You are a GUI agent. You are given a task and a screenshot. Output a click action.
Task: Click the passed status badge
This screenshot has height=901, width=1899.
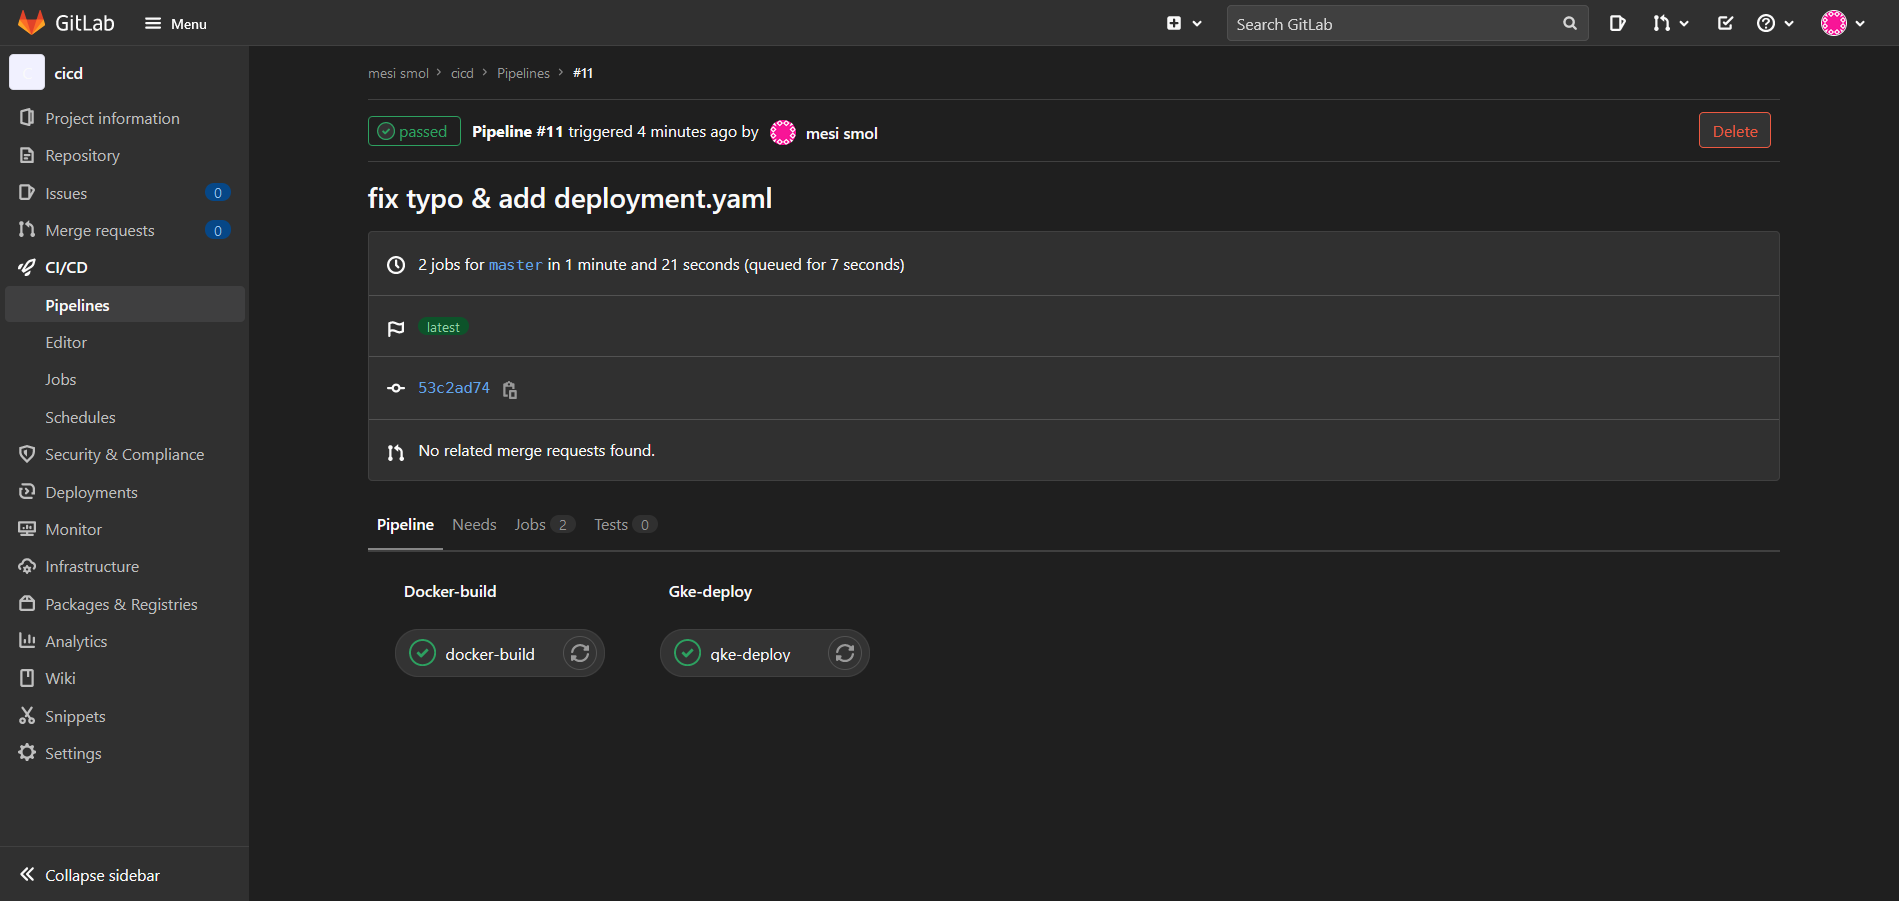click(414, 131)
